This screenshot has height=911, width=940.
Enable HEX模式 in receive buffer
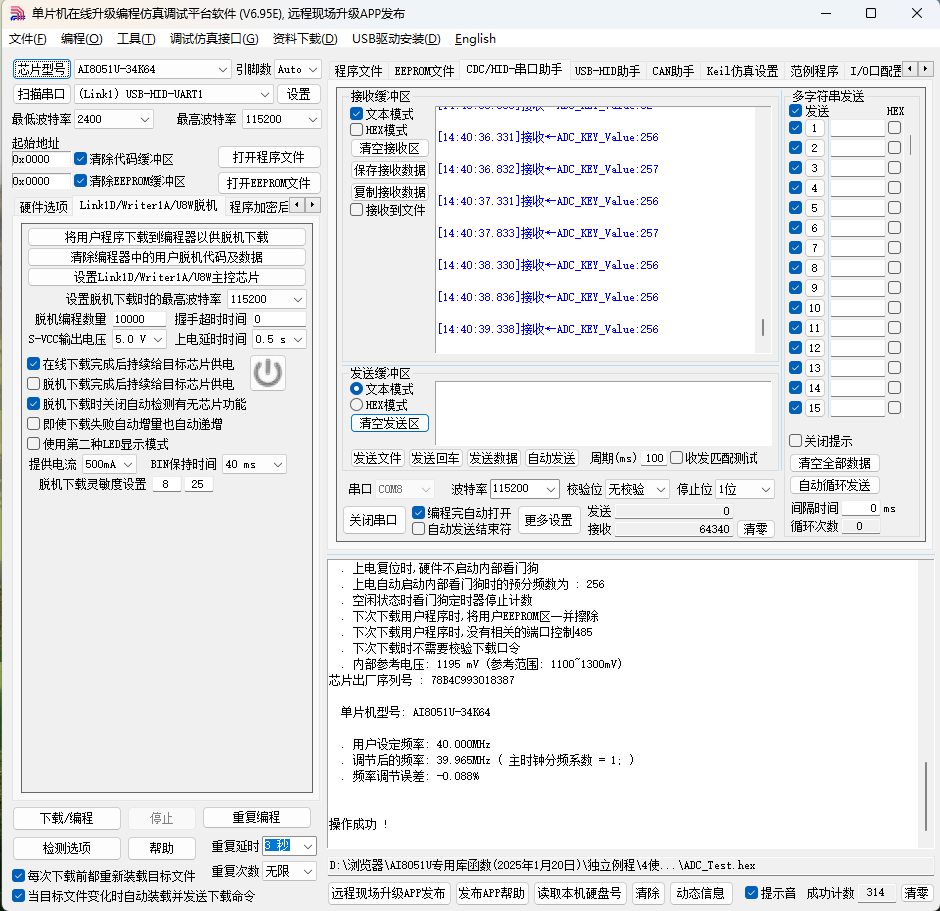357,129
